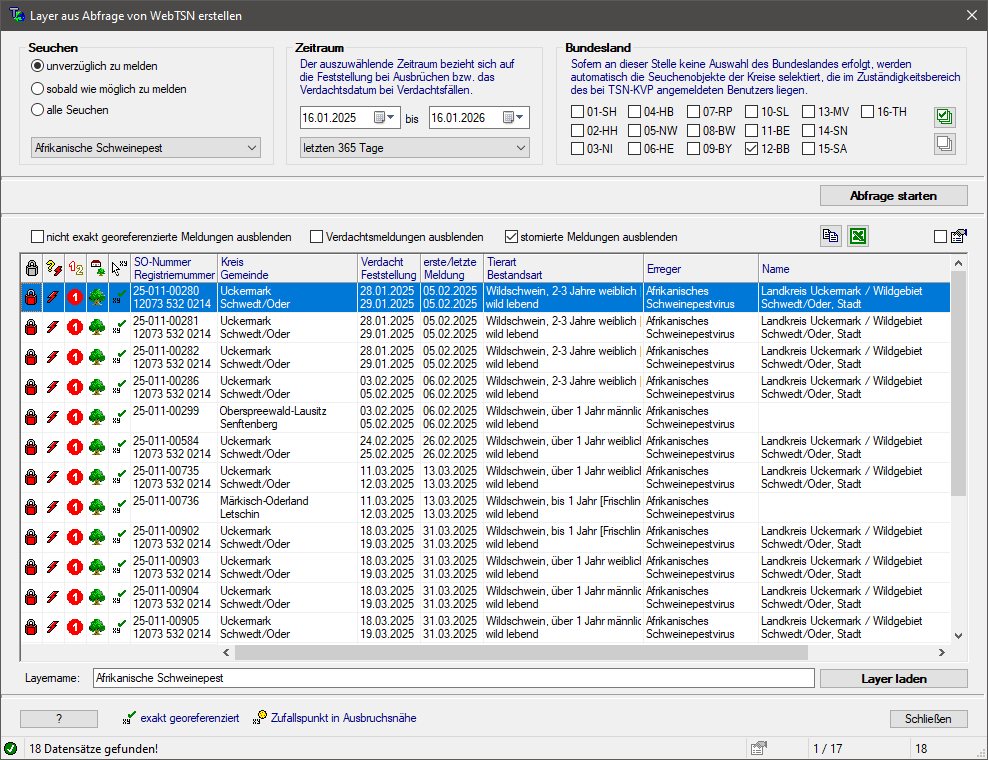988x760 pixels.
Task: Open column settings icon beside table checkbox
Action: (959, 236)
